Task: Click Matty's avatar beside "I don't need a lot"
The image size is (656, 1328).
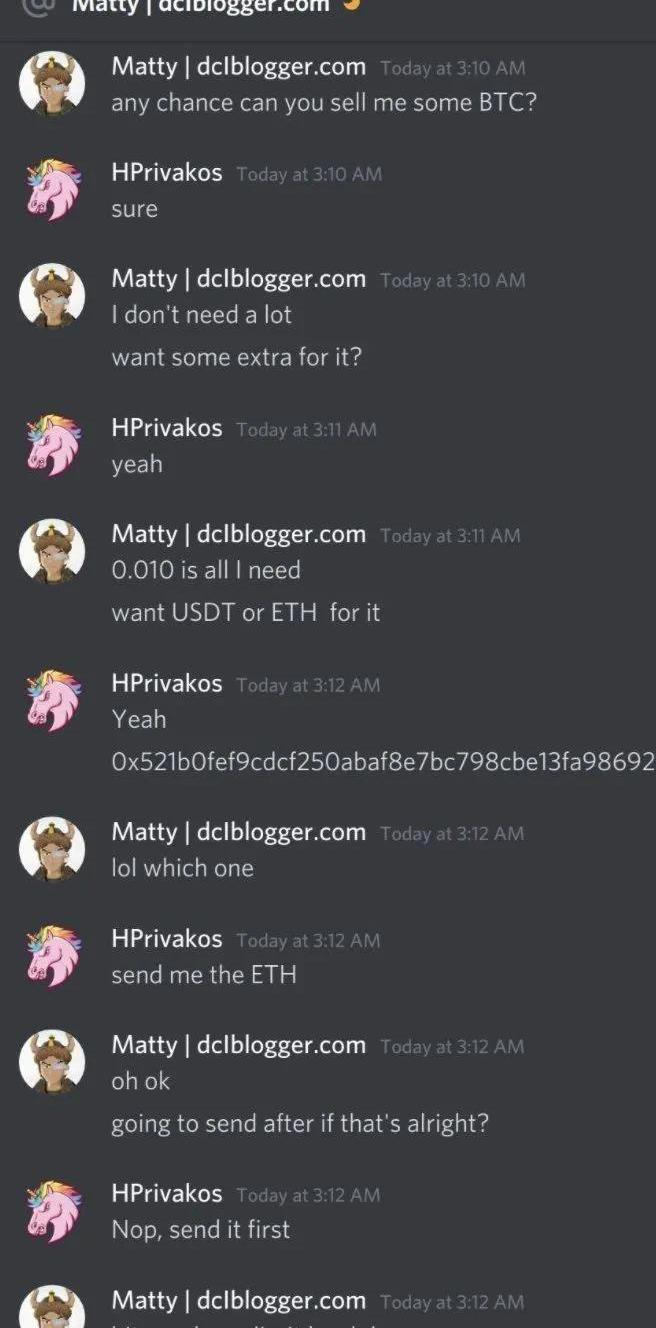Action: [x=52, y=296]
